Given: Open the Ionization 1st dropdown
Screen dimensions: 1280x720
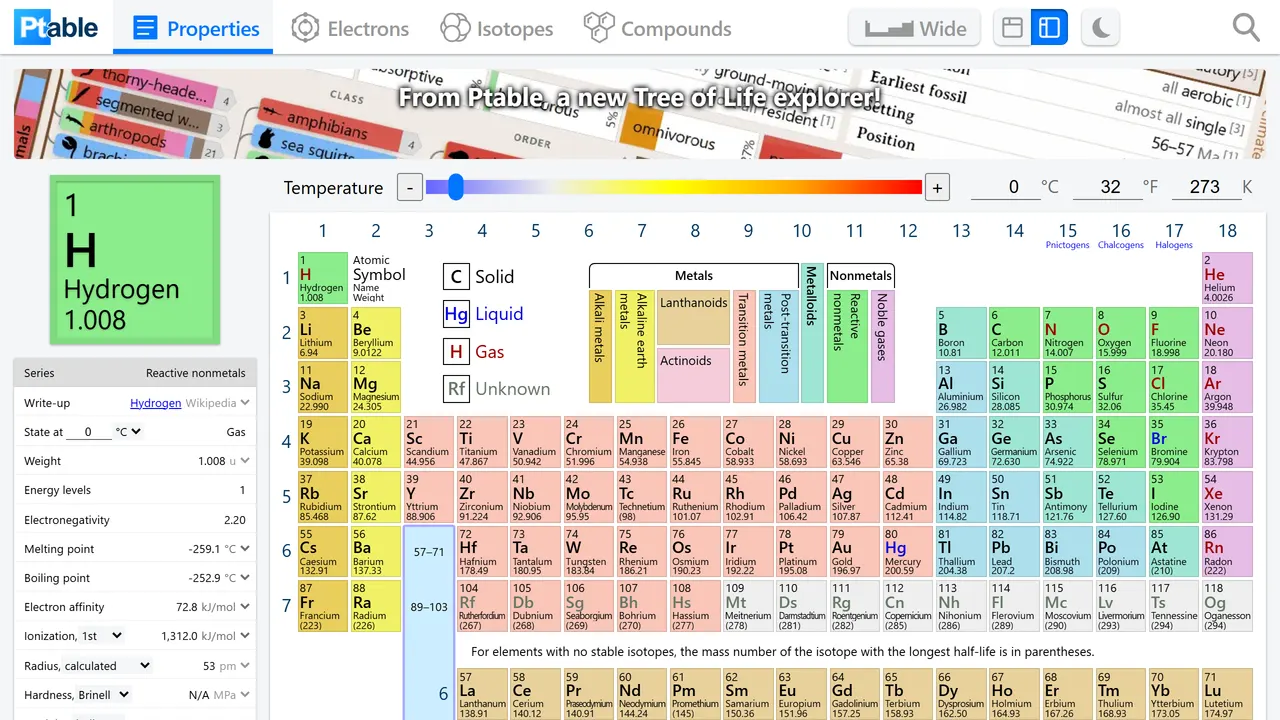Looking at the screenshot, I should coord(103,636).
